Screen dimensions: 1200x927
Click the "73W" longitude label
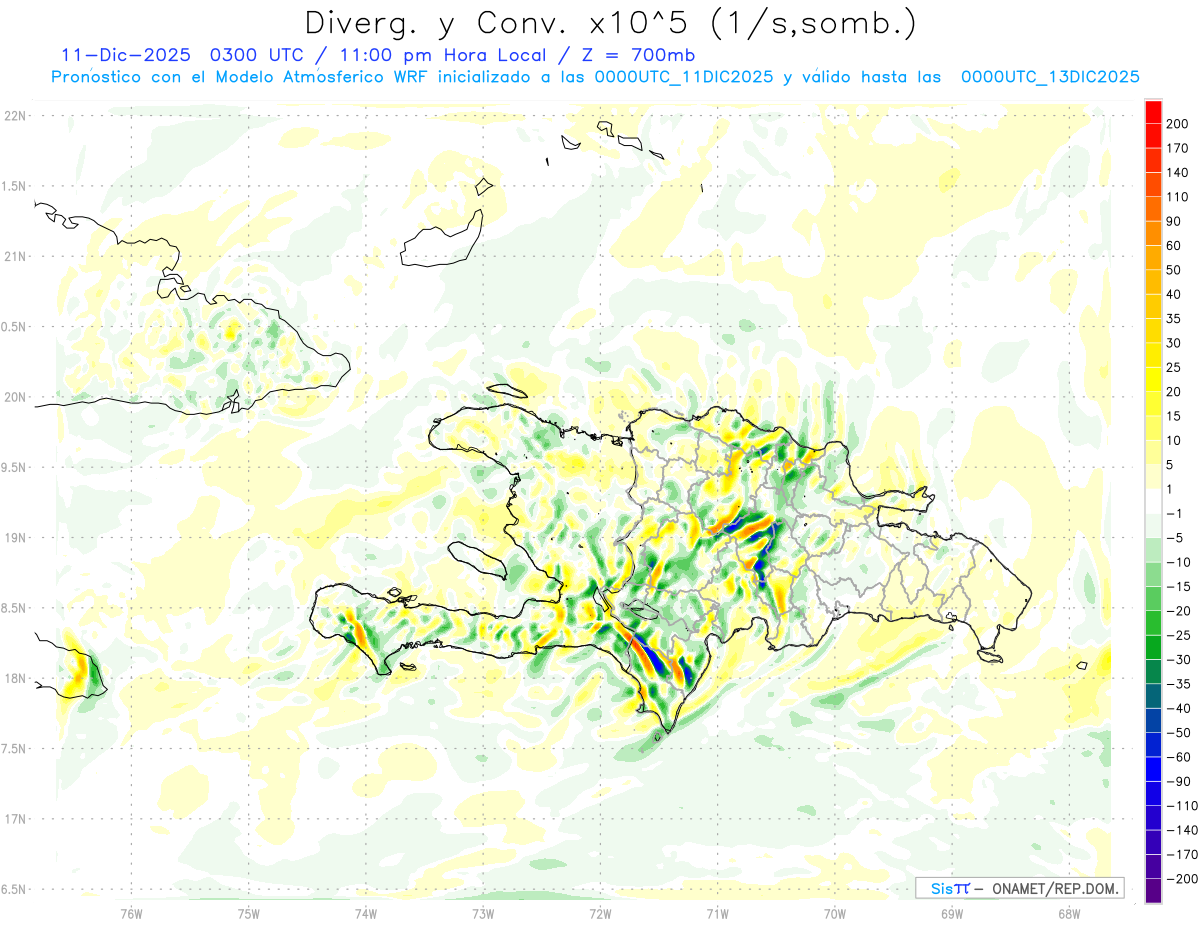483,913
